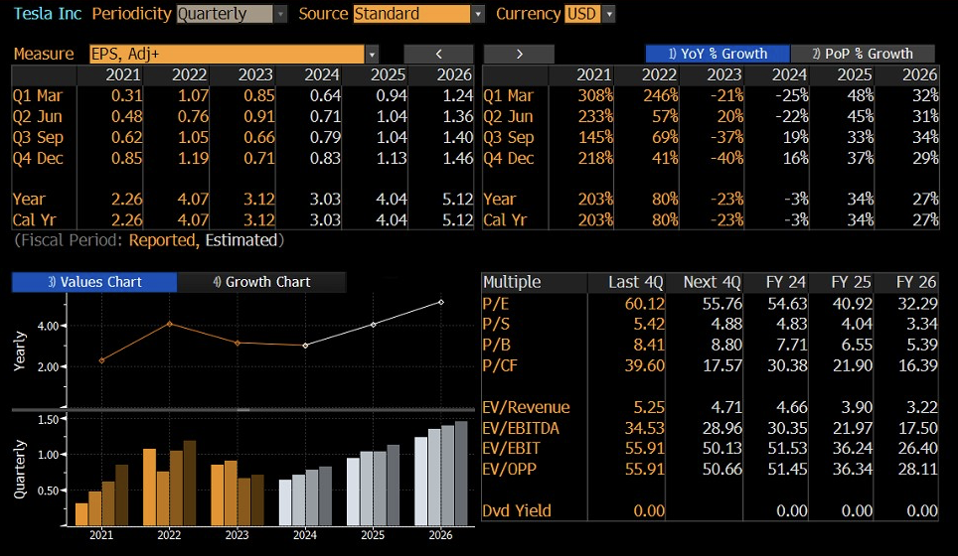Select EV/EBITDA Last 4Q value 34.53
The height and width of the screenshot is (556, 958).
coord(645,428)
